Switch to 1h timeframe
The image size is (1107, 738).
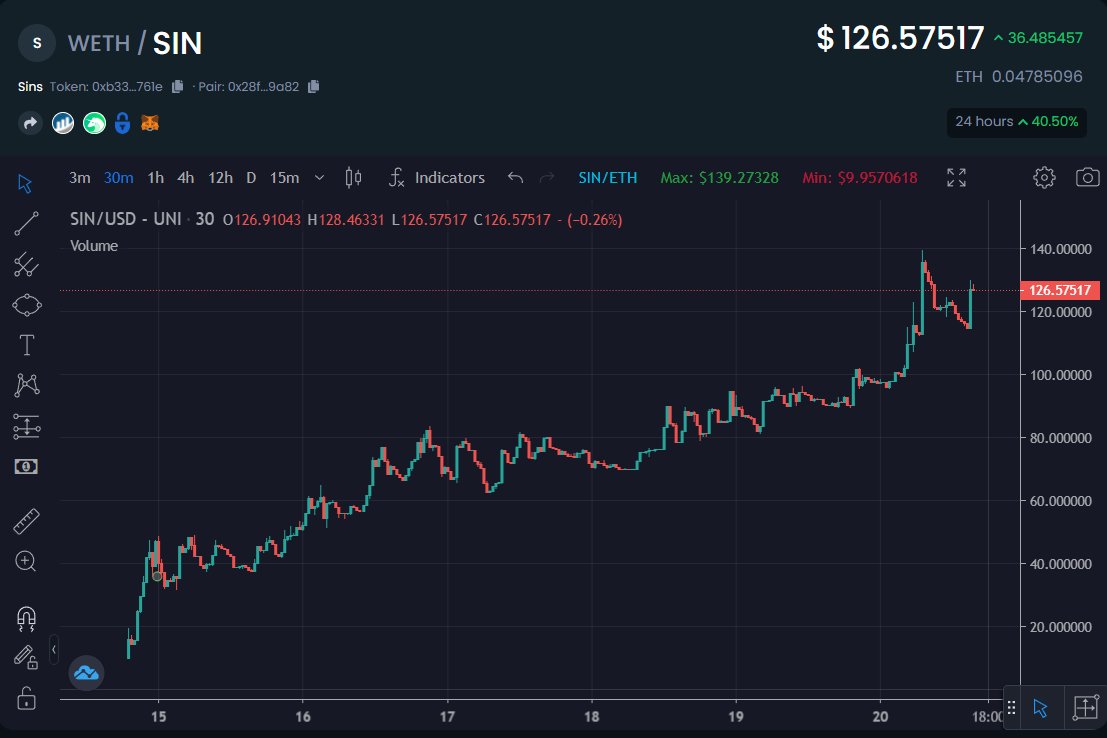[x=156, y=178]
